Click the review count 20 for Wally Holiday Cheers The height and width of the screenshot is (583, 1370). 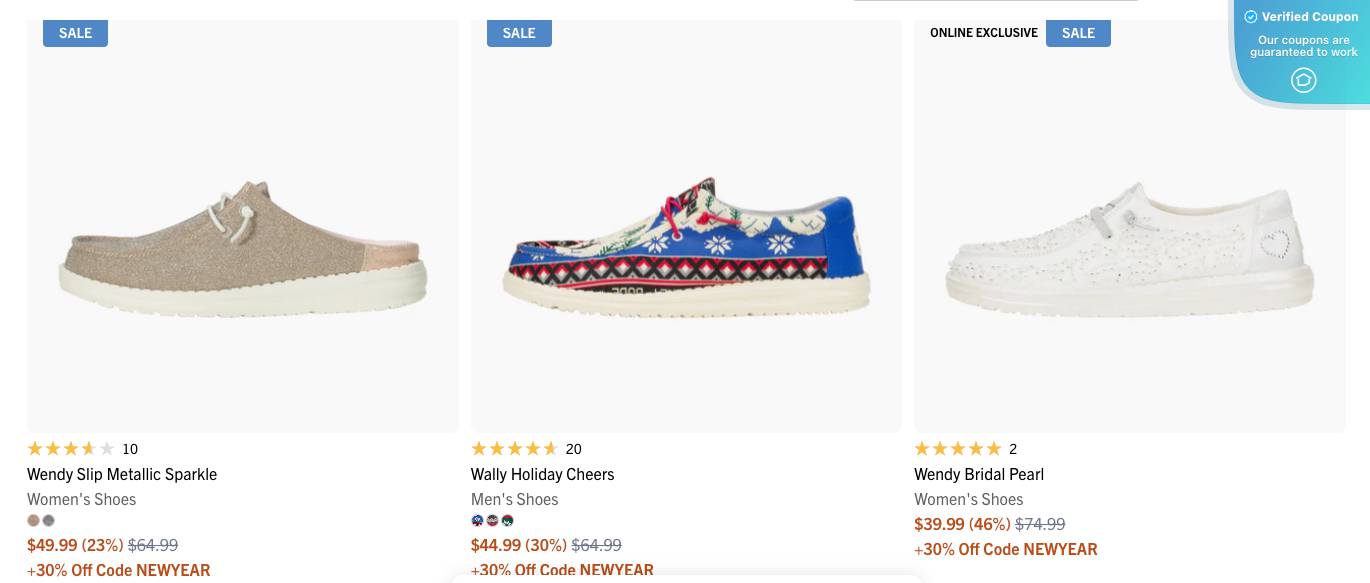tap(574, 448)
